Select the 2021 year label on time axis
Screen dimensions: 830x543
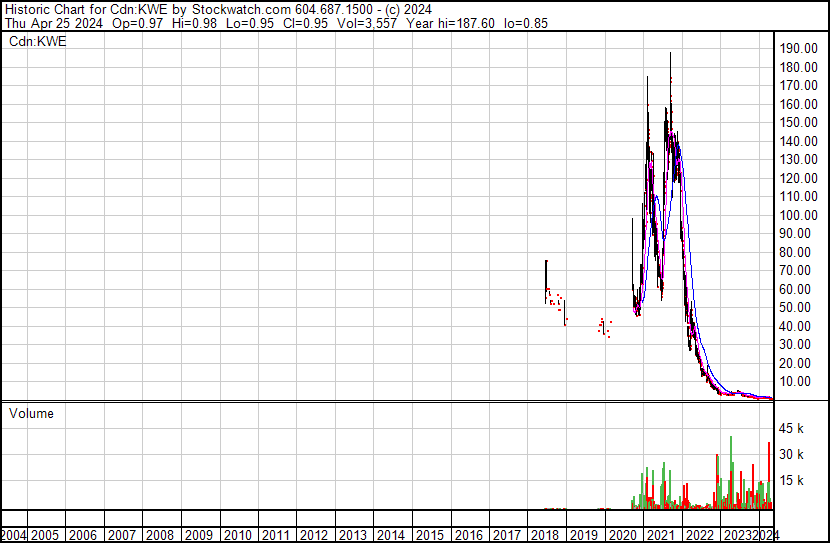pos(661,535)
